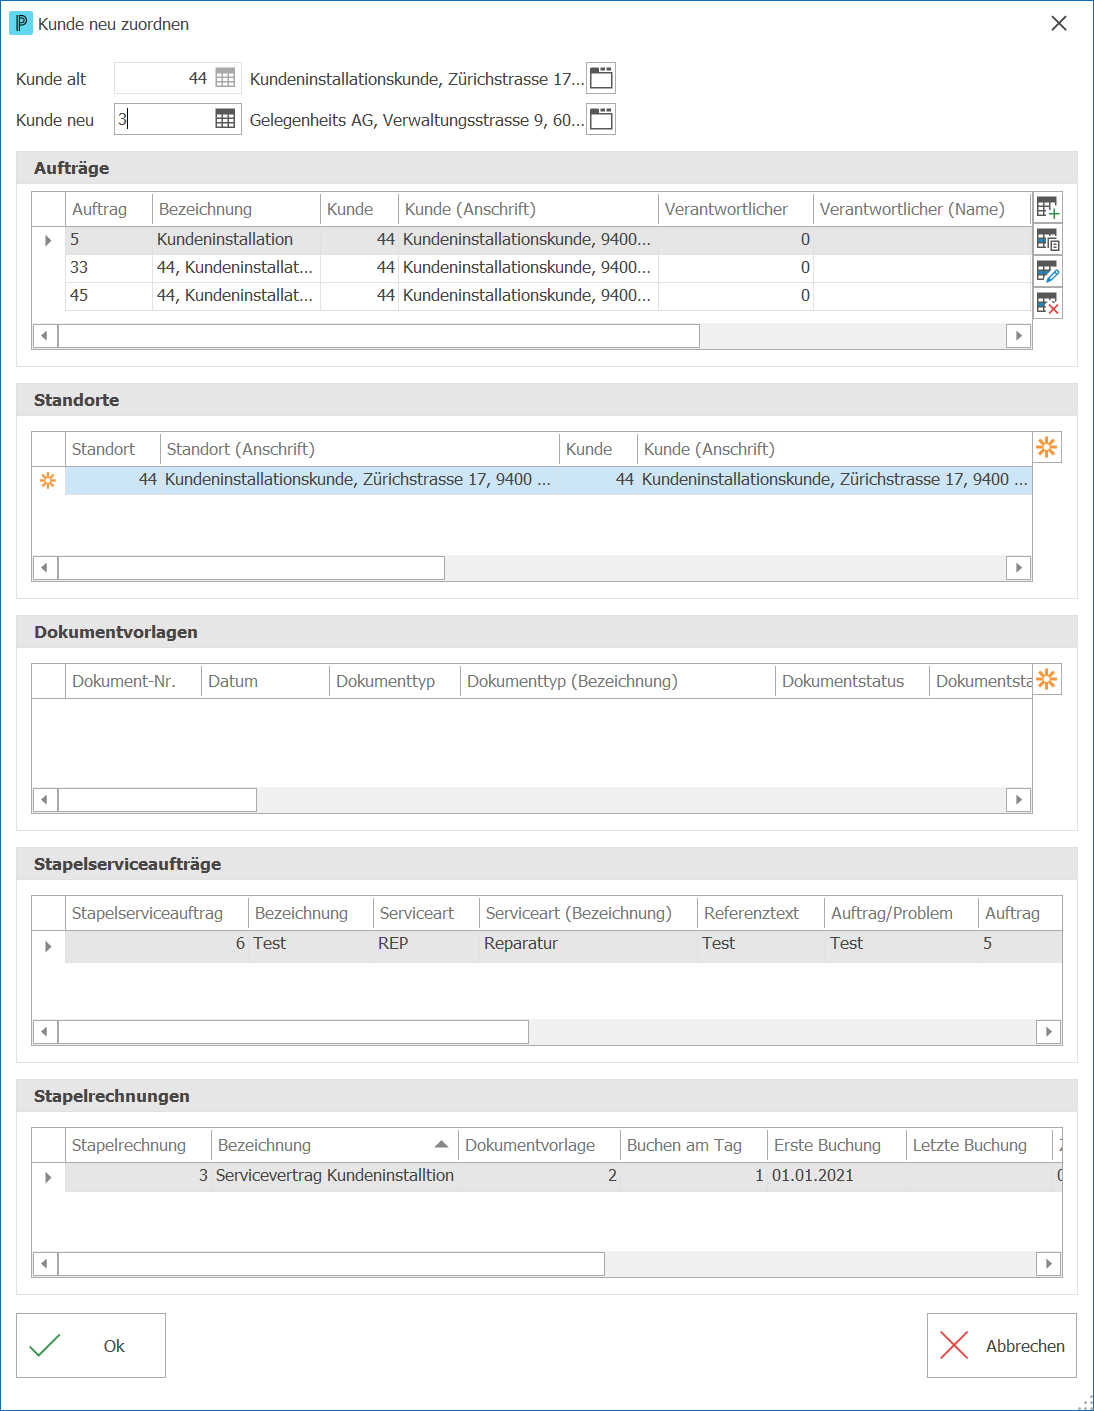Open lookup grid for Kunde neu field

(x=225, y=119)
